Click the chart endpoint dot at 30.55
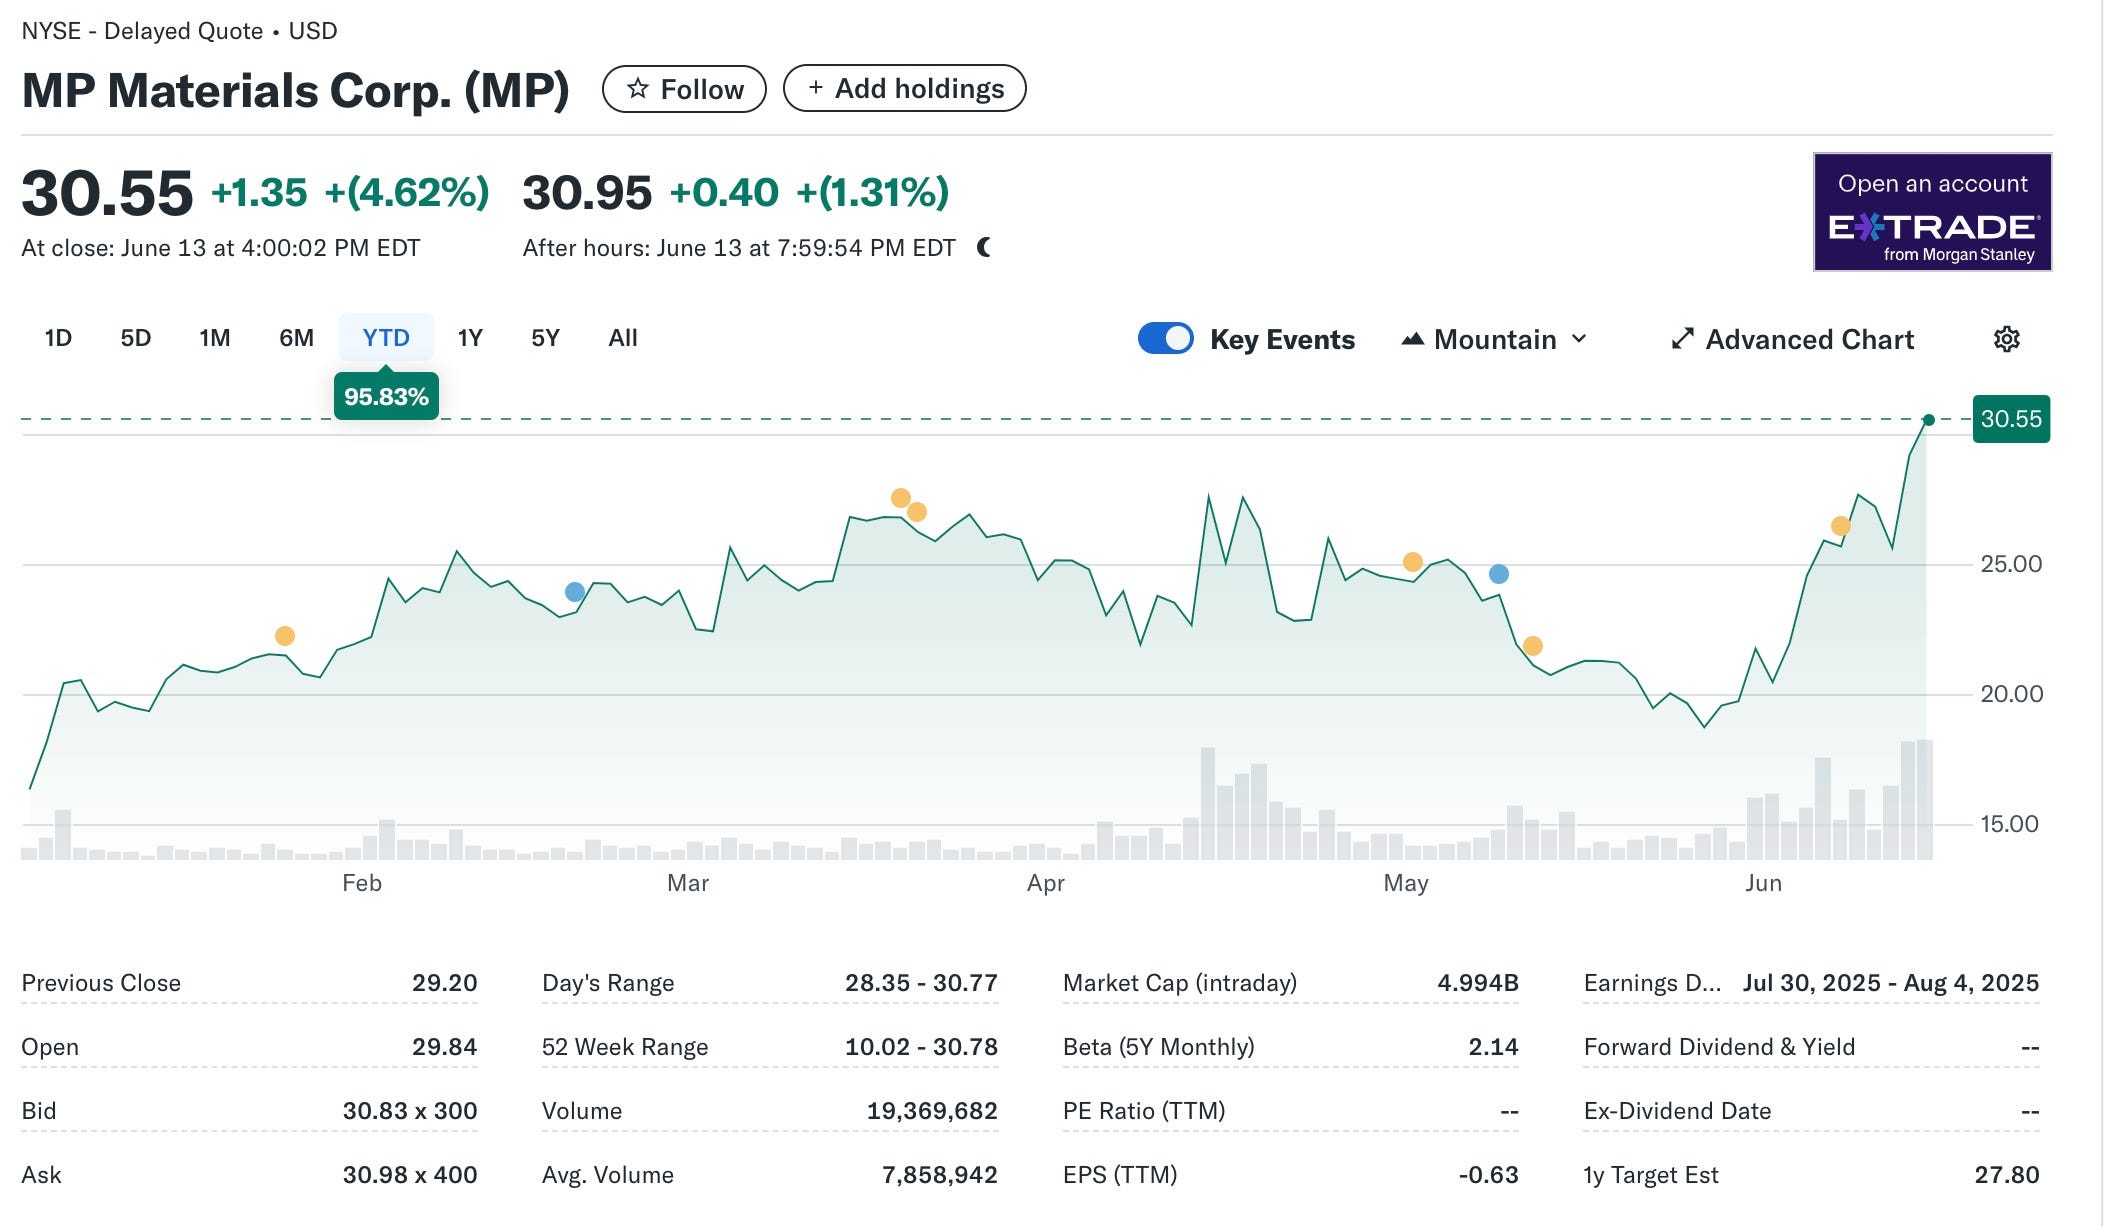 (x=1929, y=420)
